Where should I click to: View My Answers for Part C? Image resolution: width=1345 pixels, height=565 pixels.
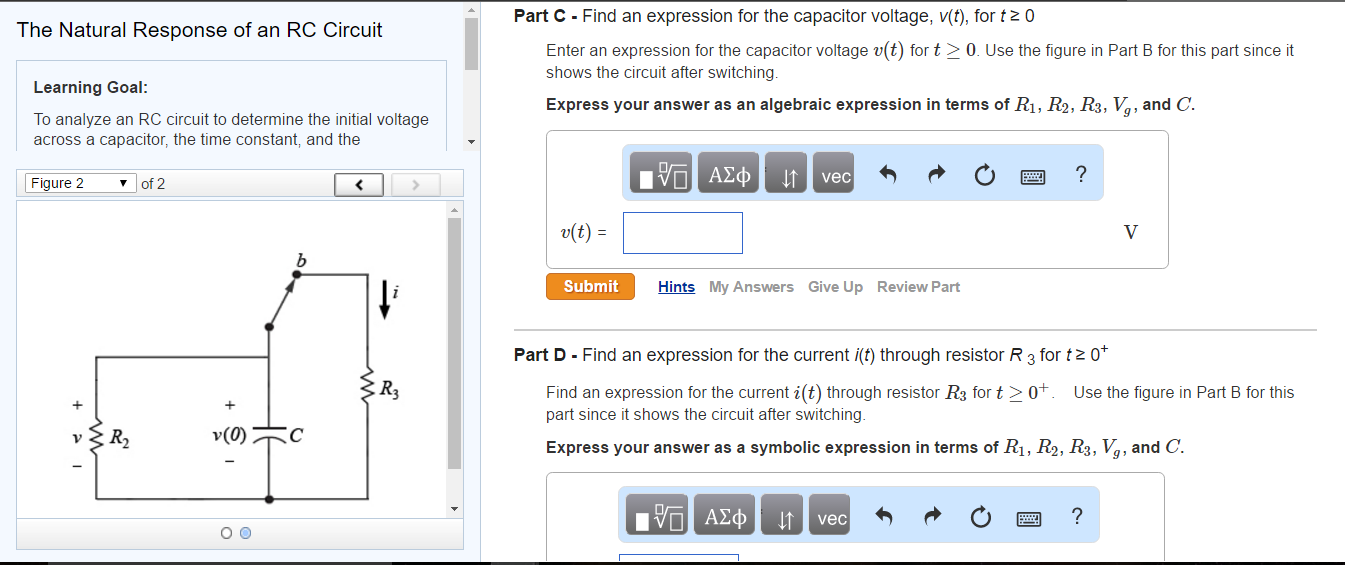point(751,287)
